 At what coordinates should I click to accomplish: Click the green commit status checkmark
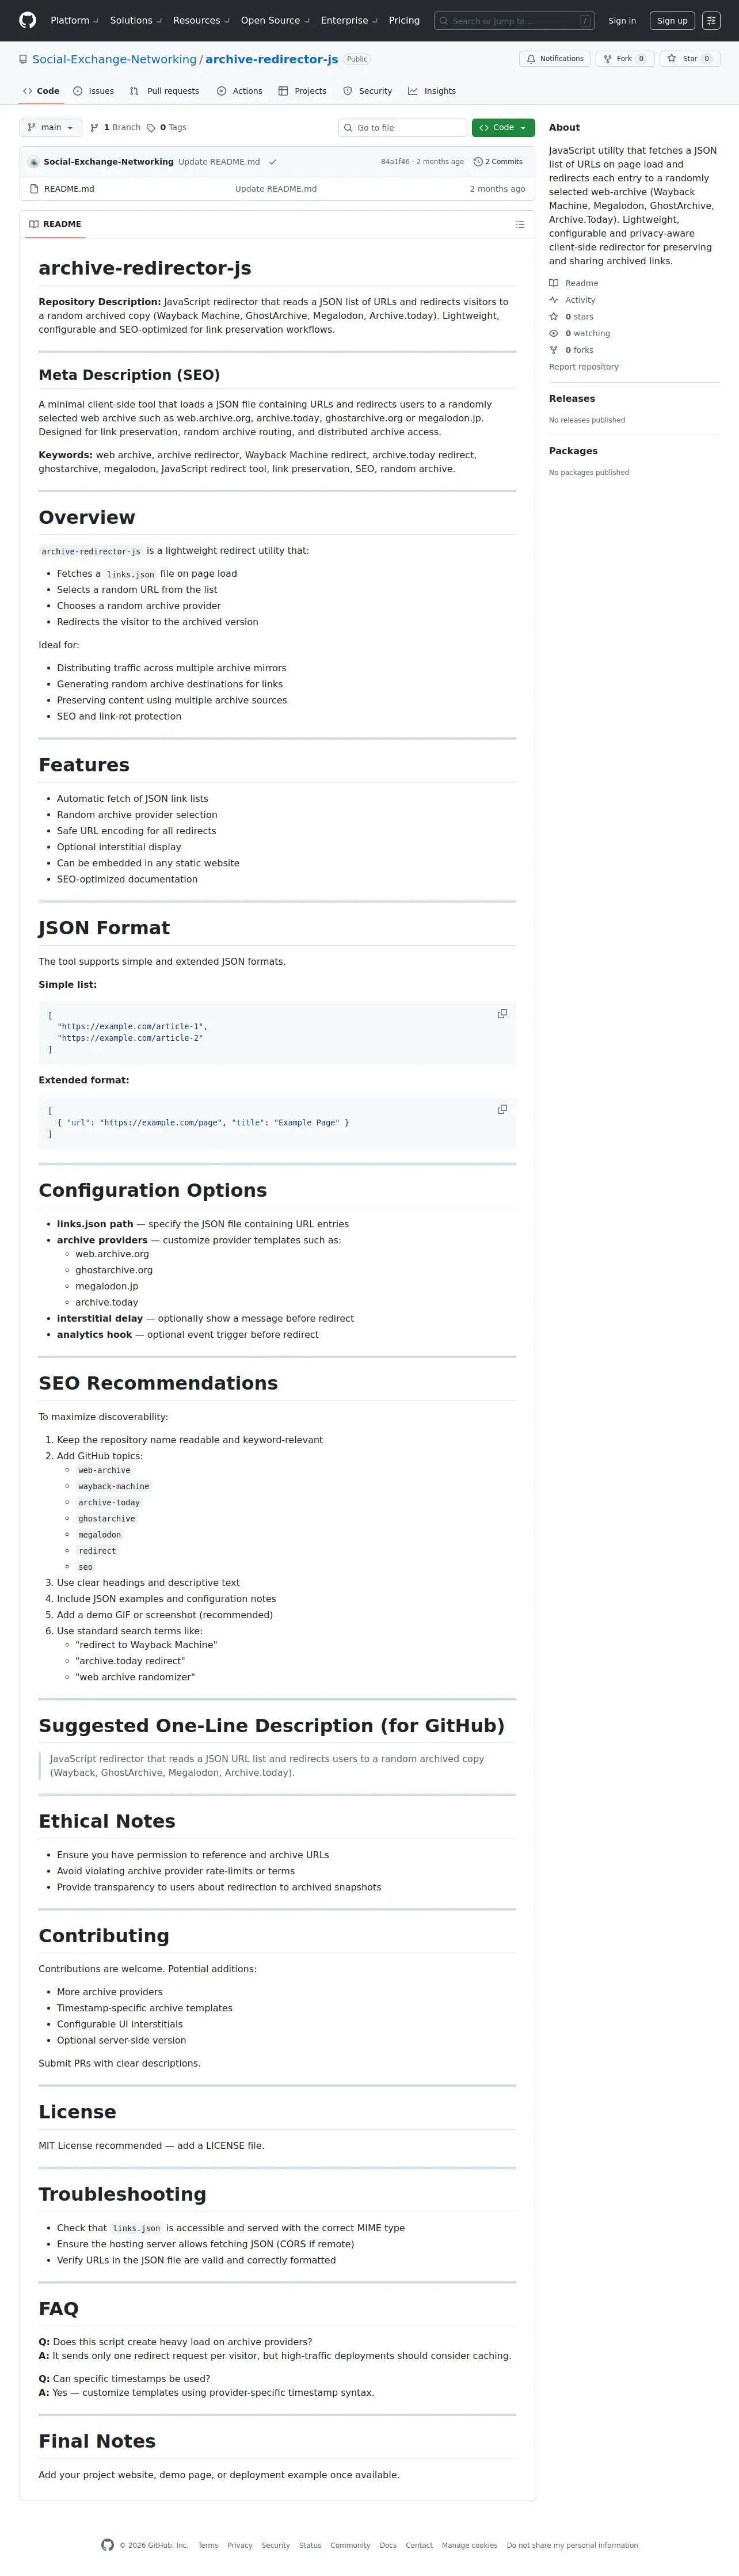(273, 162)
